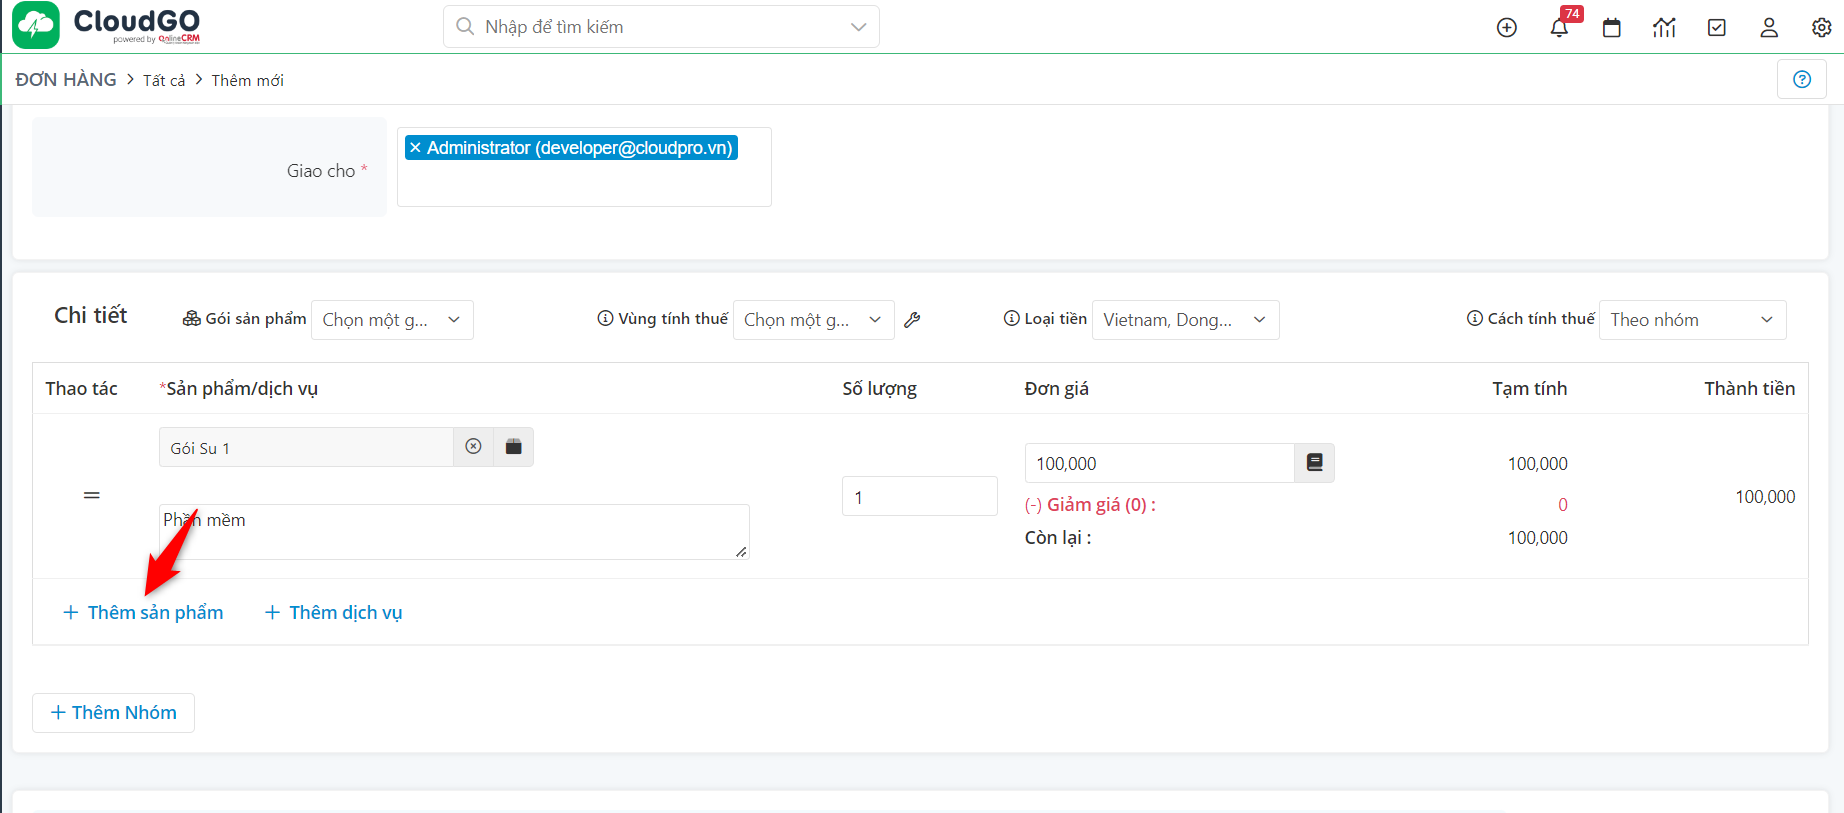
Task: Click Thêm mới breadcrumb
Action: pos(248,80)
